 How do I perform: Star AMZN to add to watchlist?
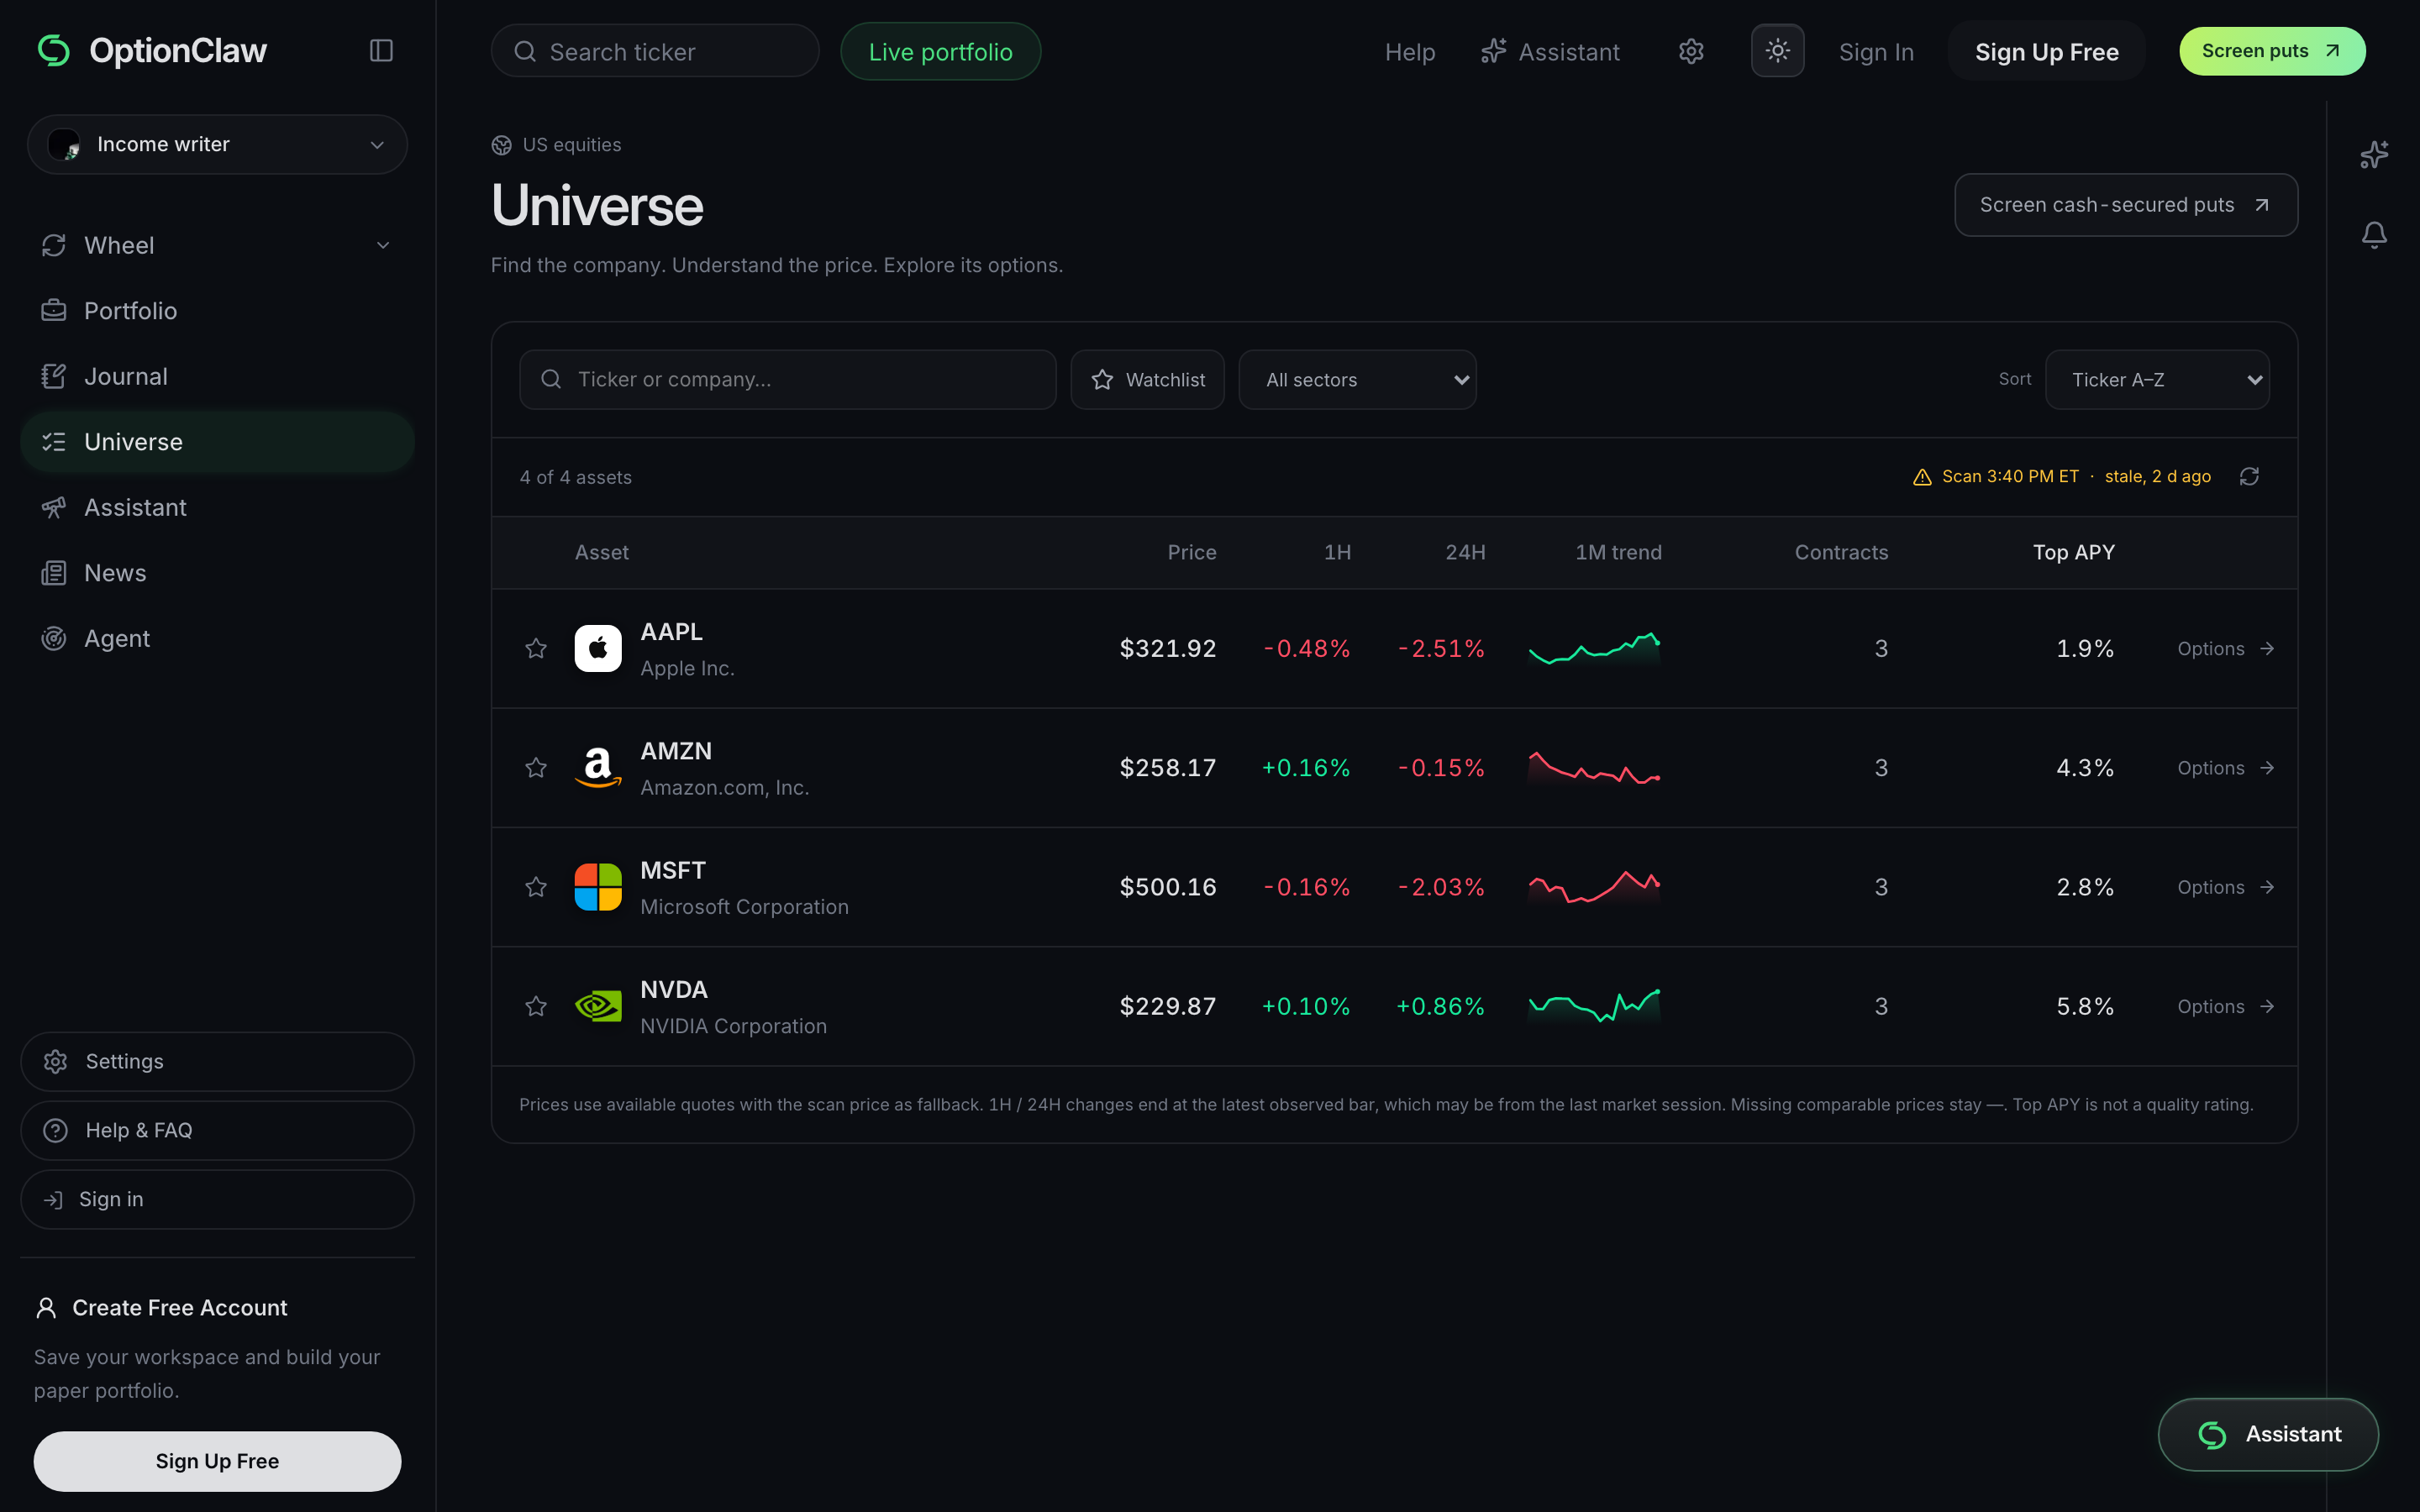tap(536, 767)
